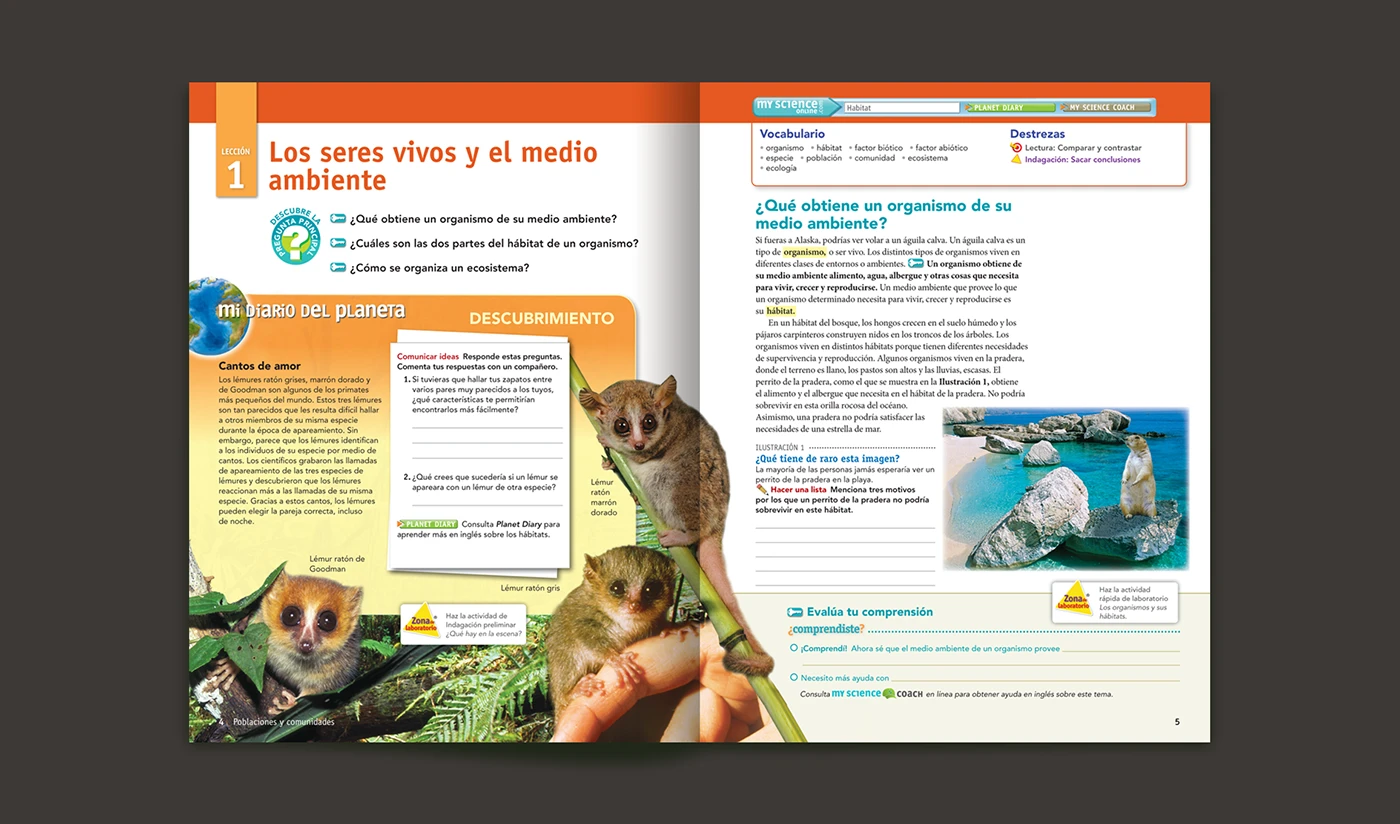1400x824 pixels.
Task: Click the key icon beside "¿Cómo se organiza un ecosistema?"
Action: pos(338,267)
